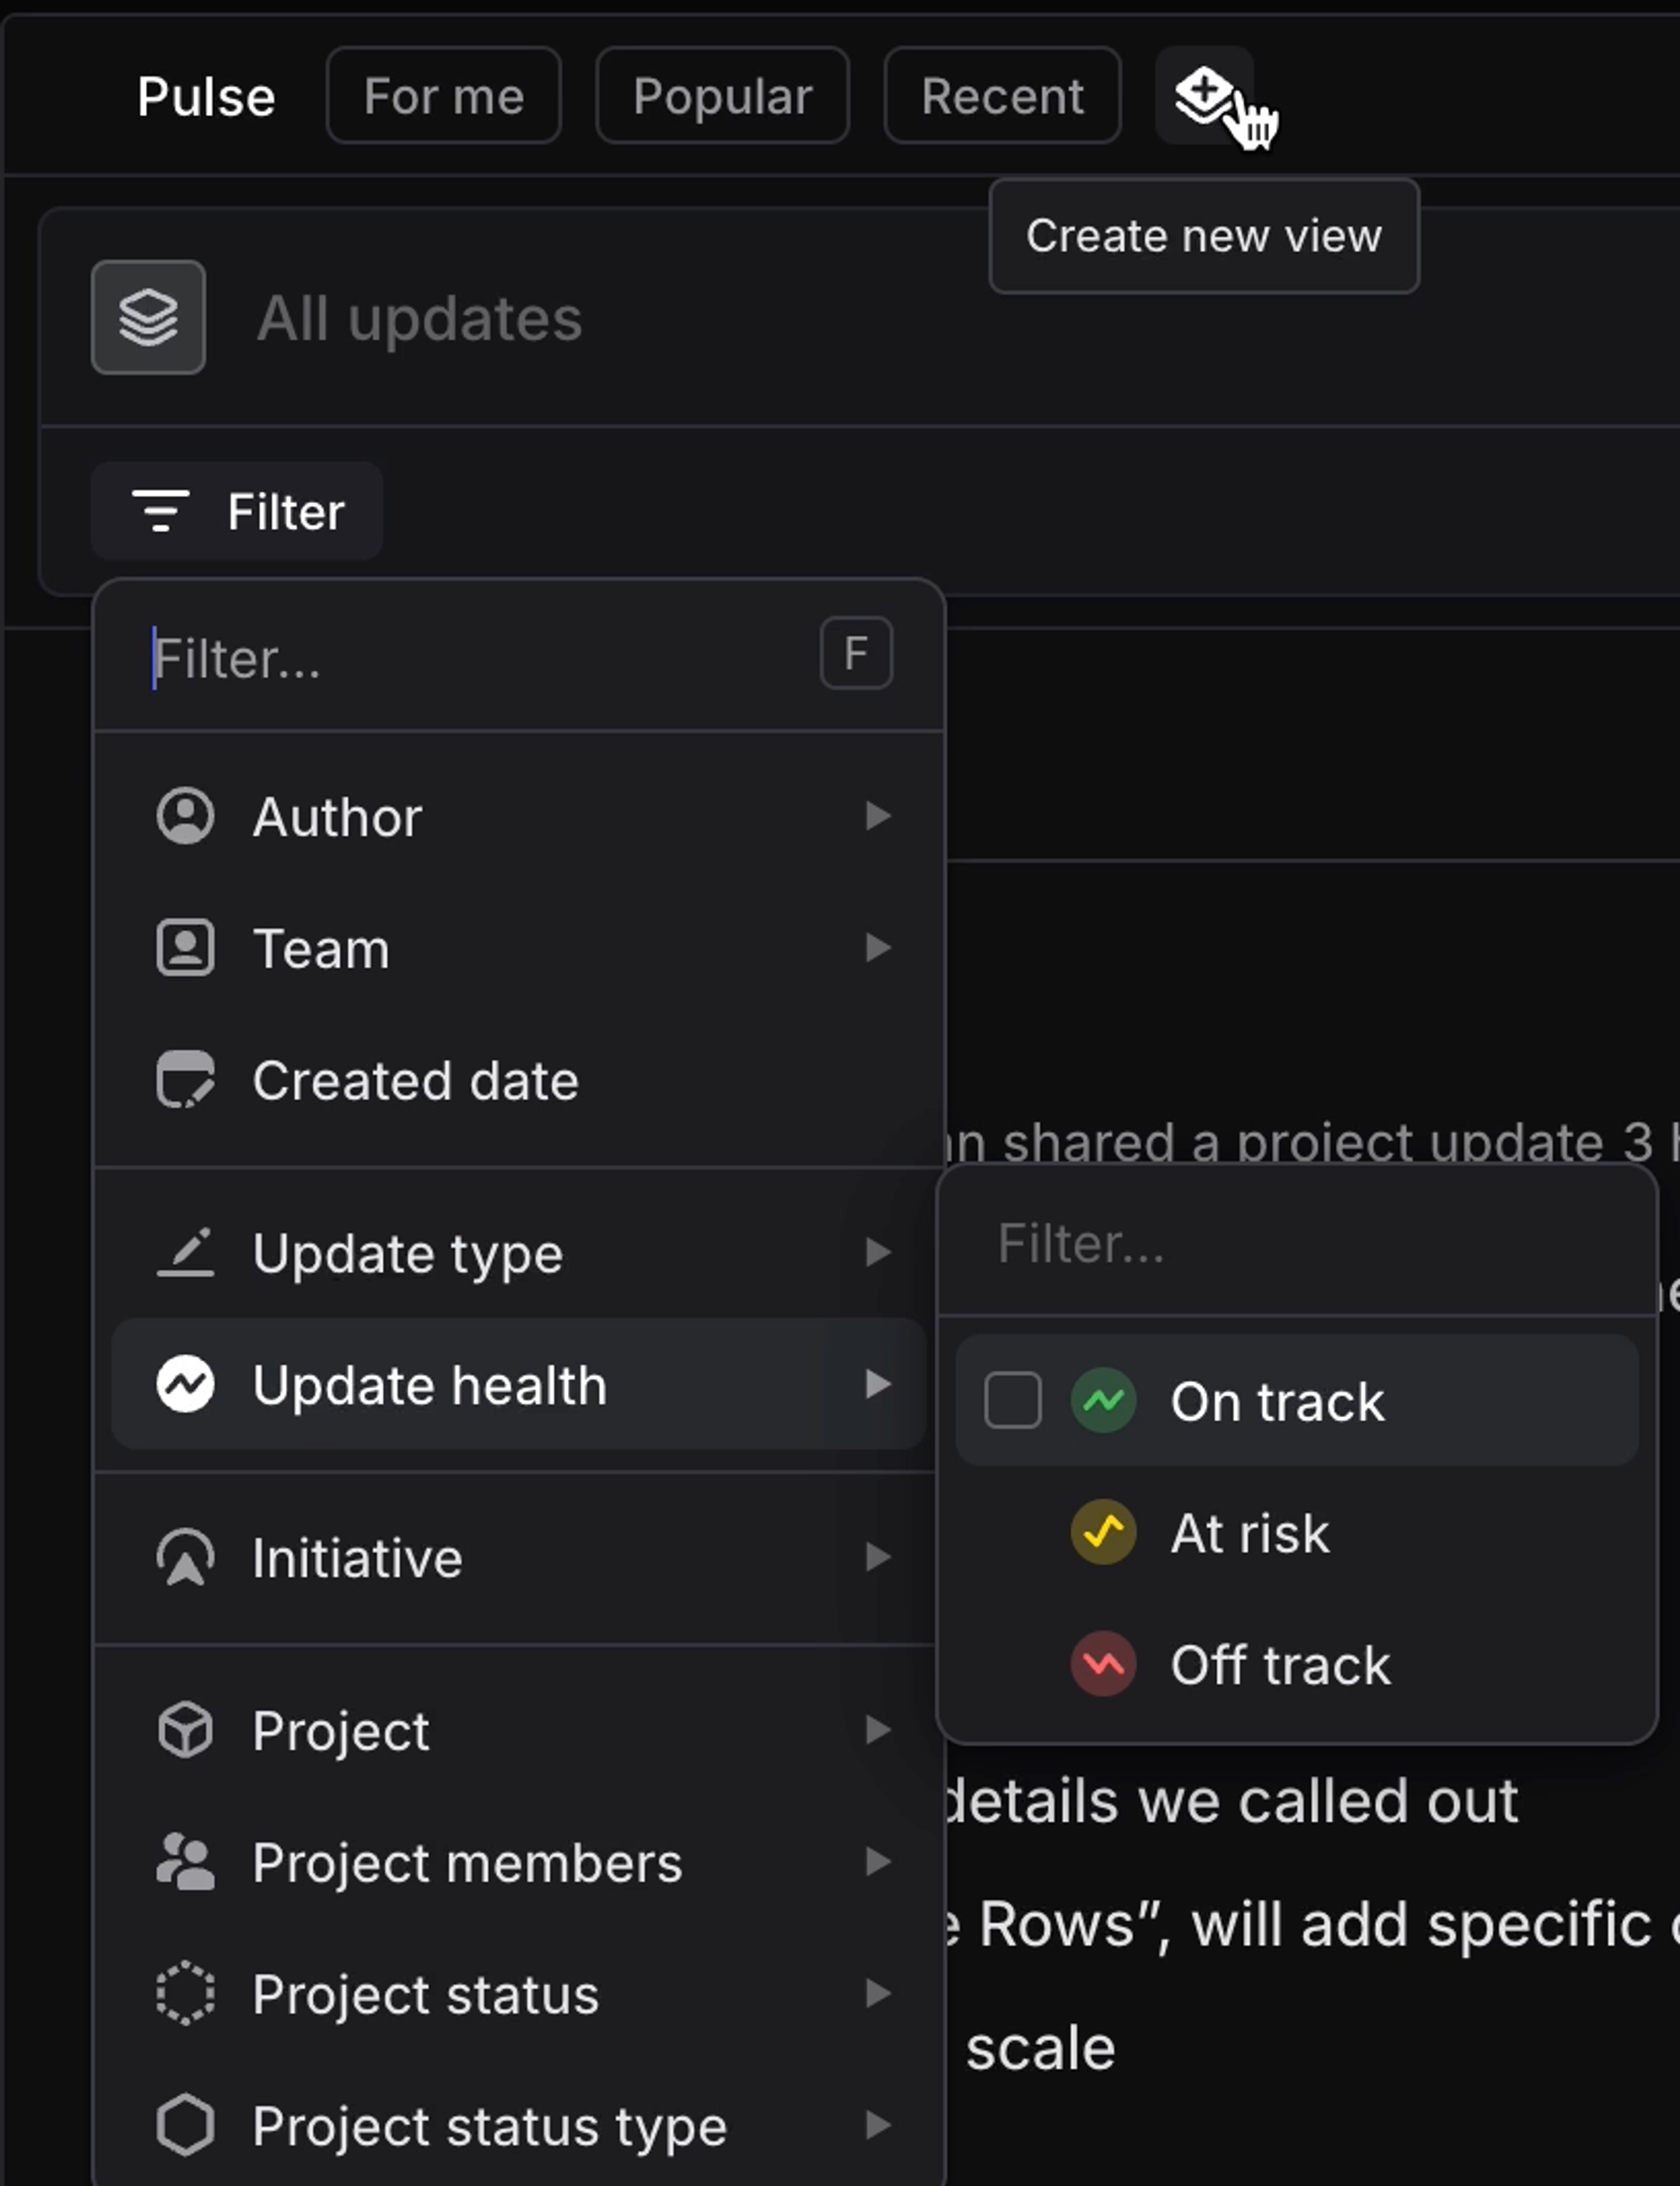Choose the Created date filter option
The height and width of the screenshot is (2186, 1680).
415,1080
